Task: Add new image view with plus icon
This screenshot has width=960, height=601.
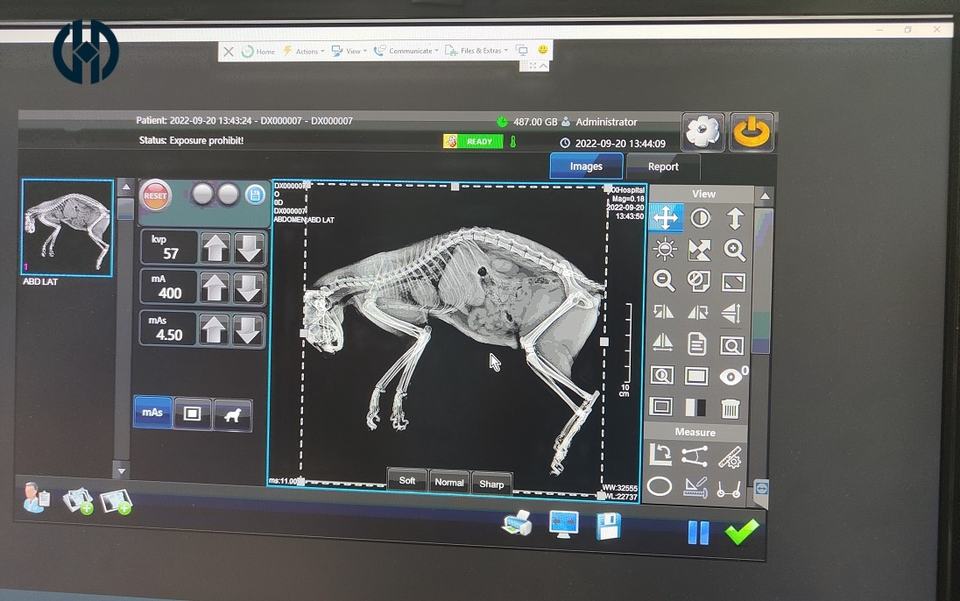Action: pyautogui.click(x=116, y=501)
